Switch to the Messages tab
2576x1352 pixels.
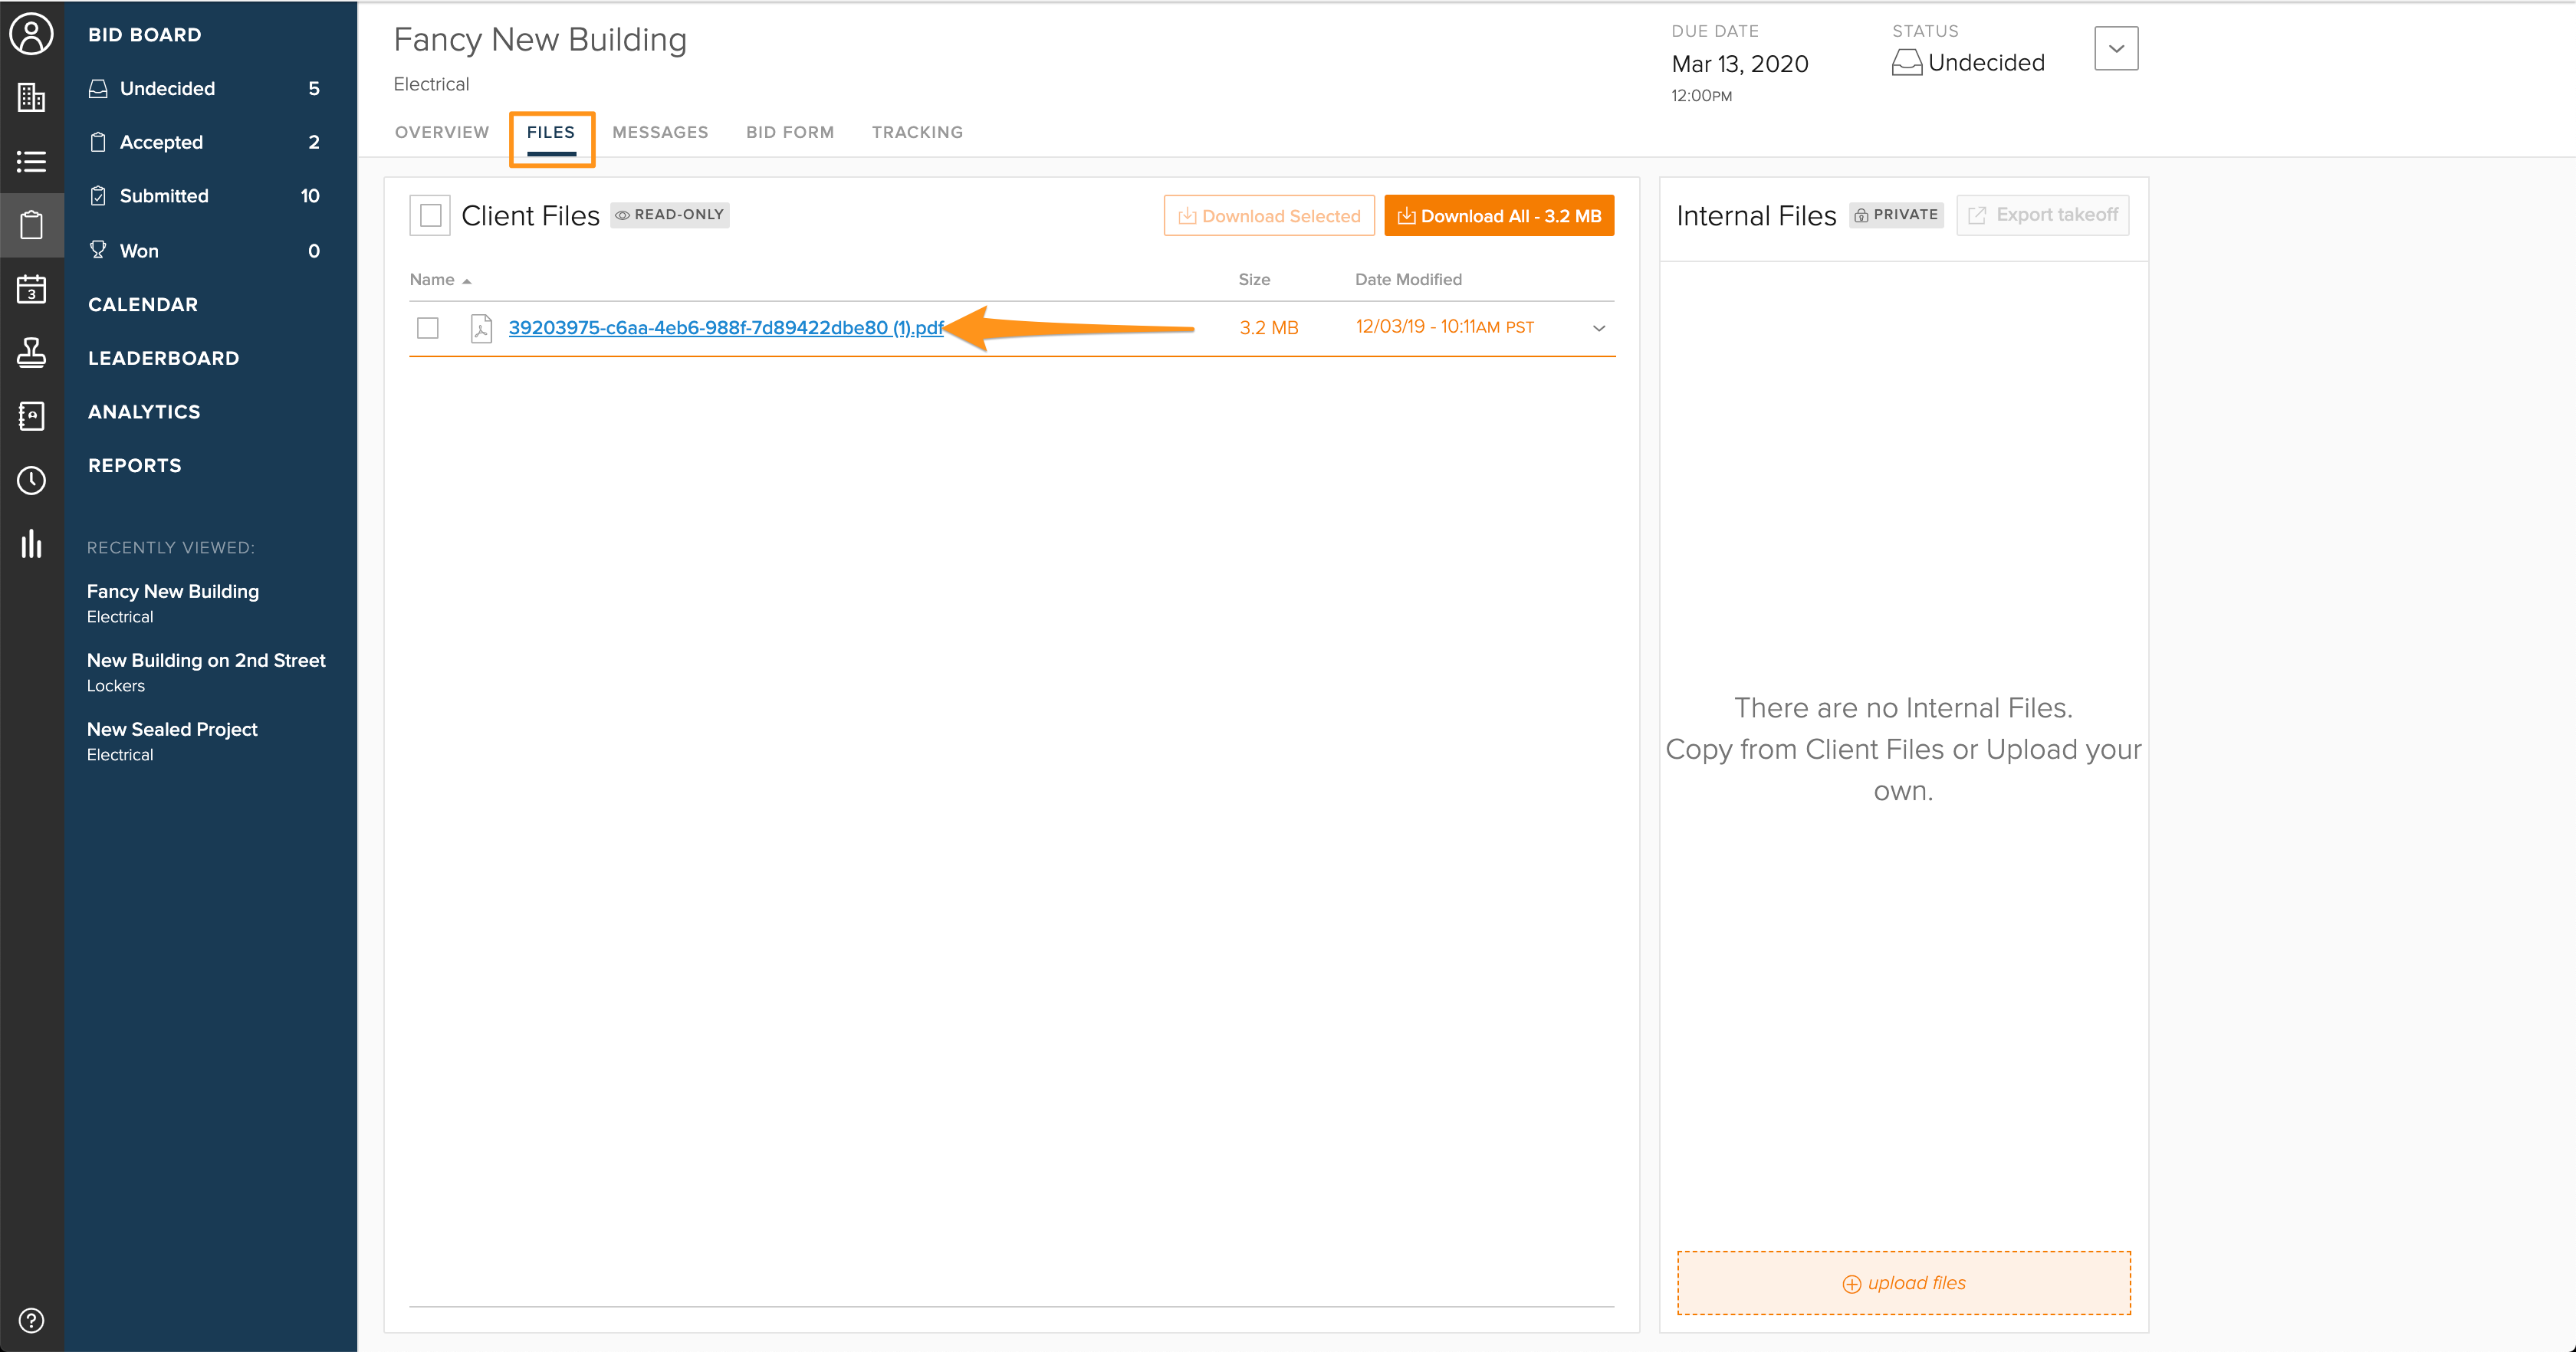coord(659,132)
